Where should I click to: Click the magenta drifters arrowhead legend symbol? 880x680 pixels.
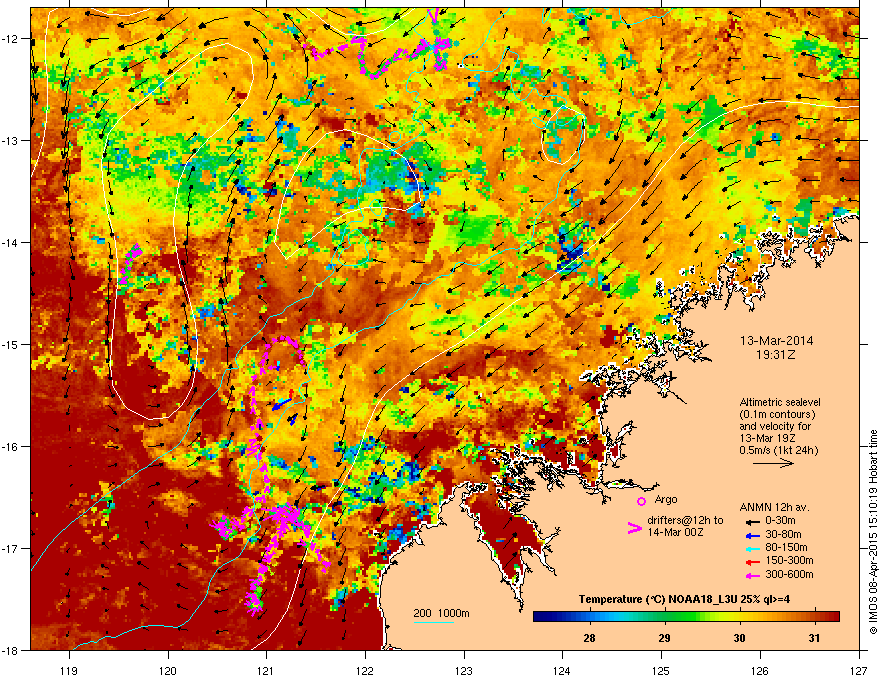[x=634, y=528]
